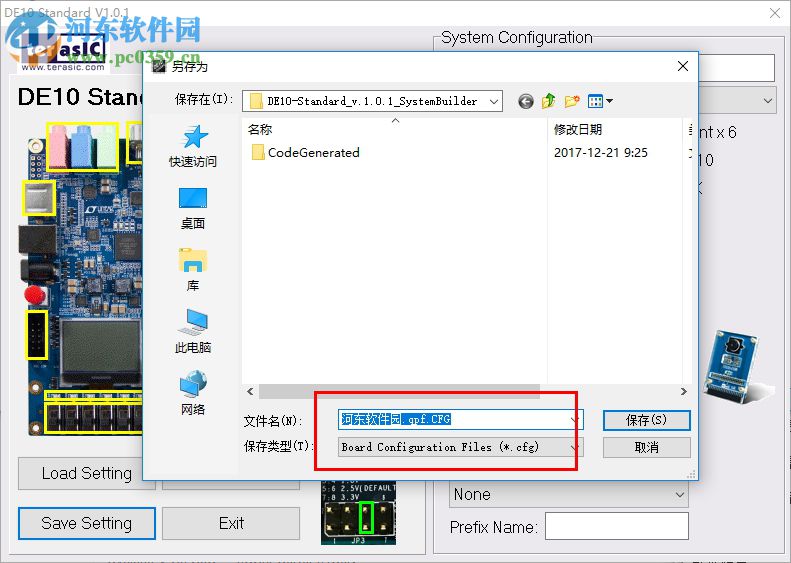
Task: Click Cancel (取消) button
Action: coord(646,447)
